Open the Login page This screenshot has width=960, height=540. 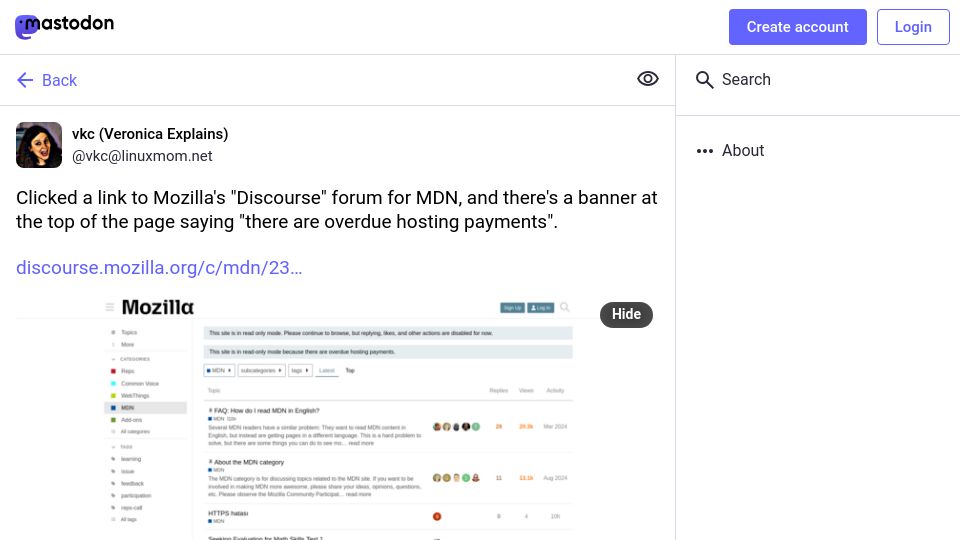(913, 27)
